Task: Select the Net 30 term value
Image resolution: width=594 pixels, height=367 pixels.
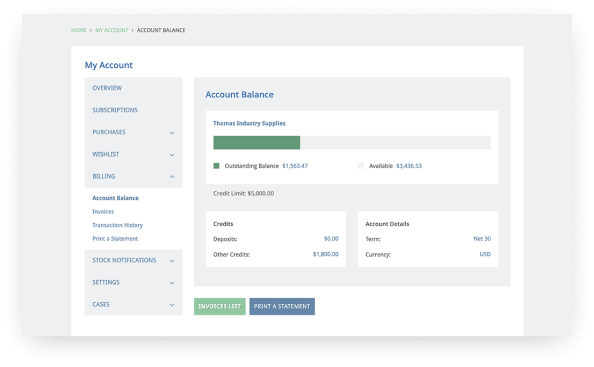Action: pos(482,239)
